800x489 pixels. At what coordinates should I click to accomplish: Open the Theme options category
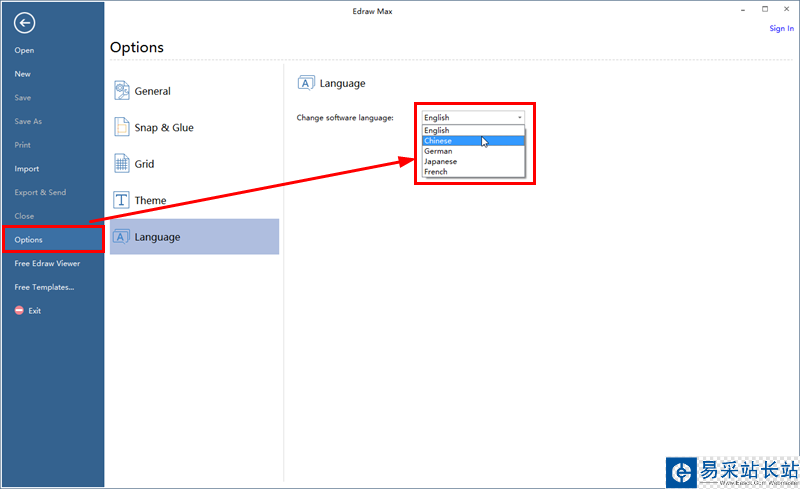point(194,200)
